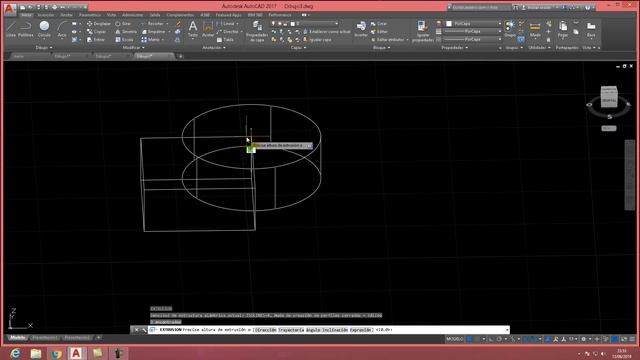Click the Girar (rotate) tool
The height and width of the screenshot is (360, 640).
pos(123,24)
